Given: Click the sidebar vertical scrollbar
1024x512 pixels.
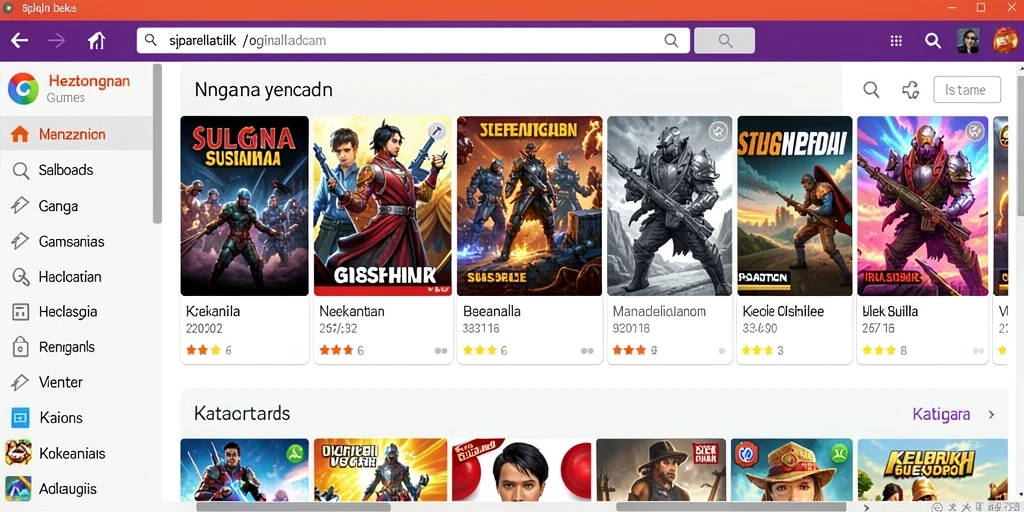Looking at the screenshot, I should pyautogui.click(x=157, y=144).
